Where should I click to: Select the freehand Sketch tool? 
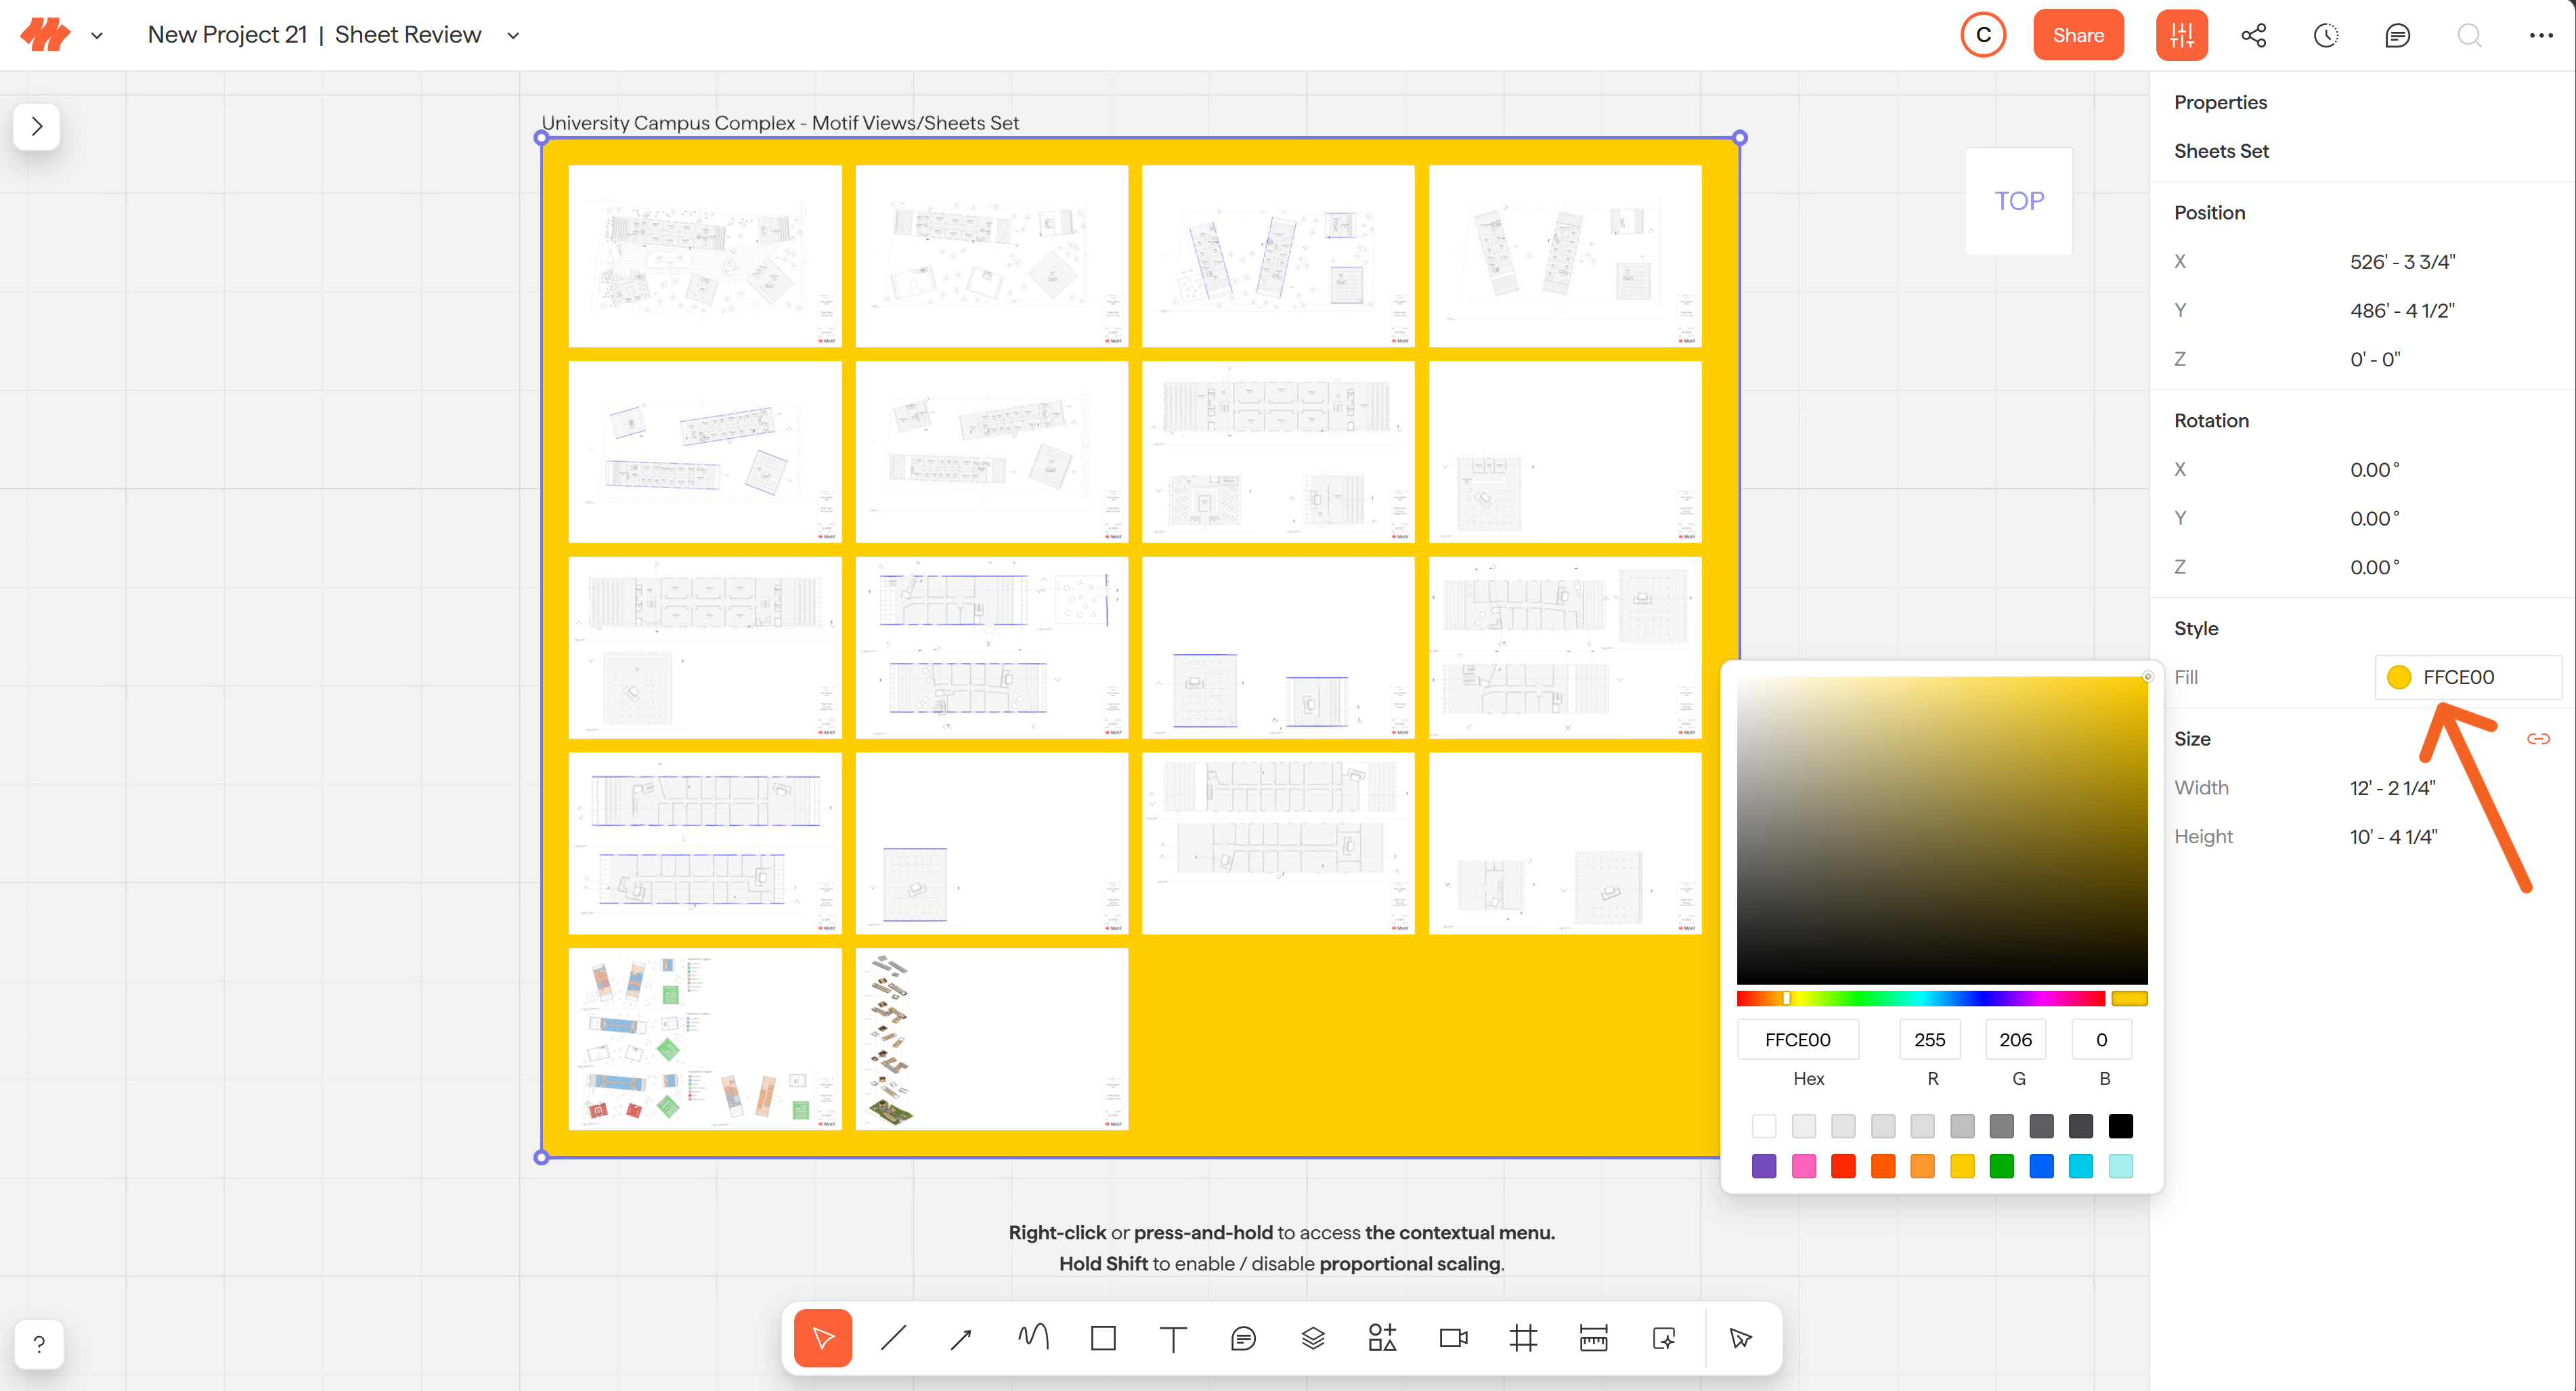(x=1033, y=1338)
